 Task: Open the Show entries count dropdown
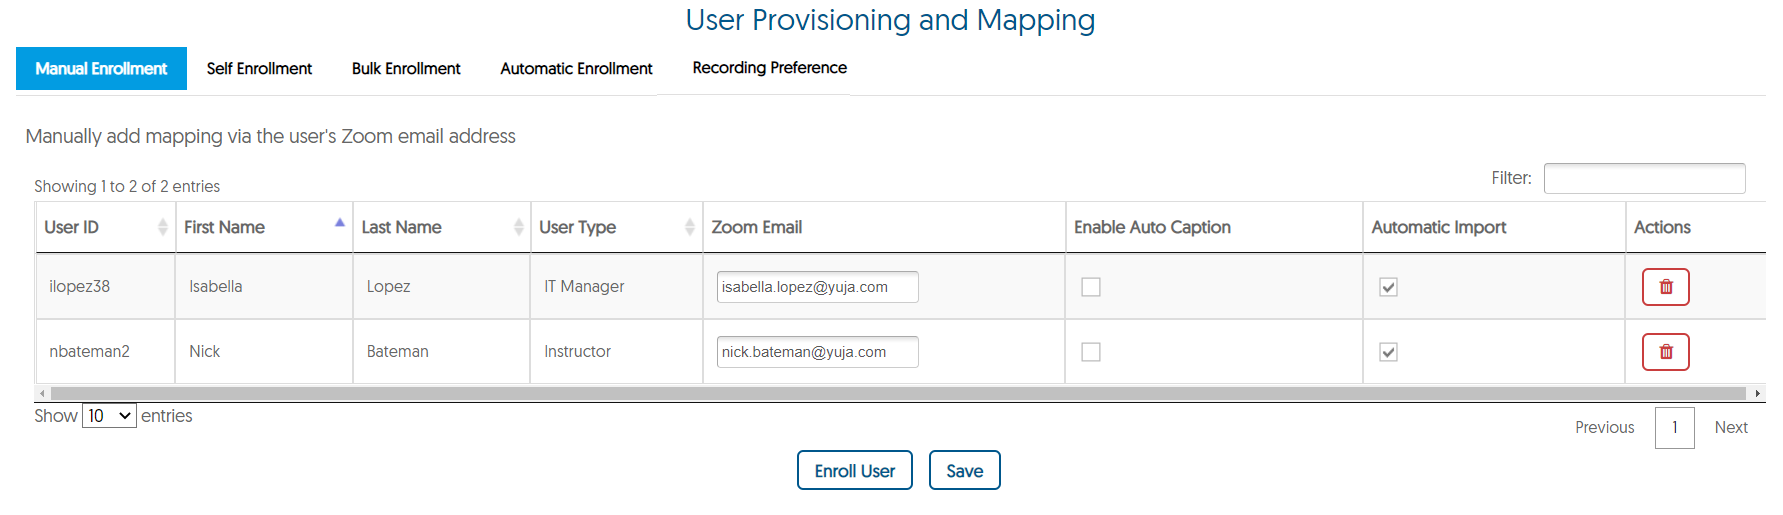point(109,416)
